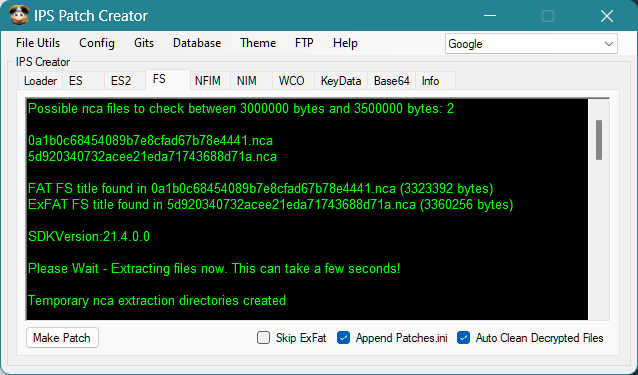
Task: Switch to the Base64 tab
Action: tap(391, 81)
